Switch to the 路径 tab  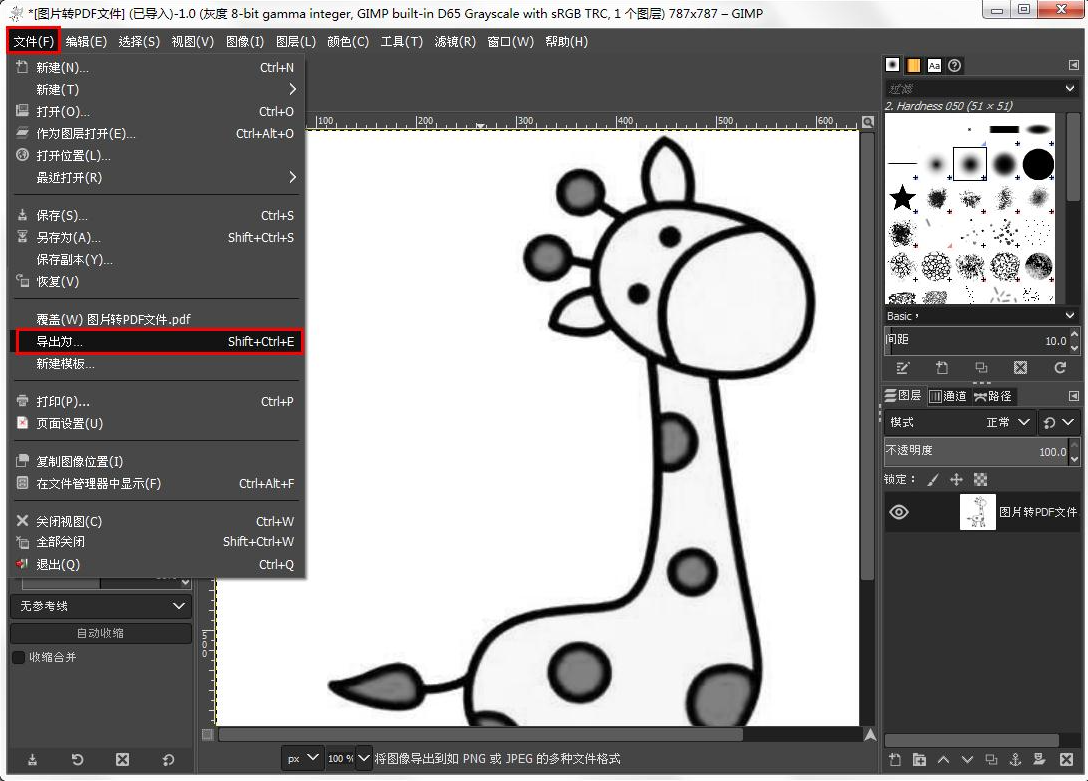point(993,396)
